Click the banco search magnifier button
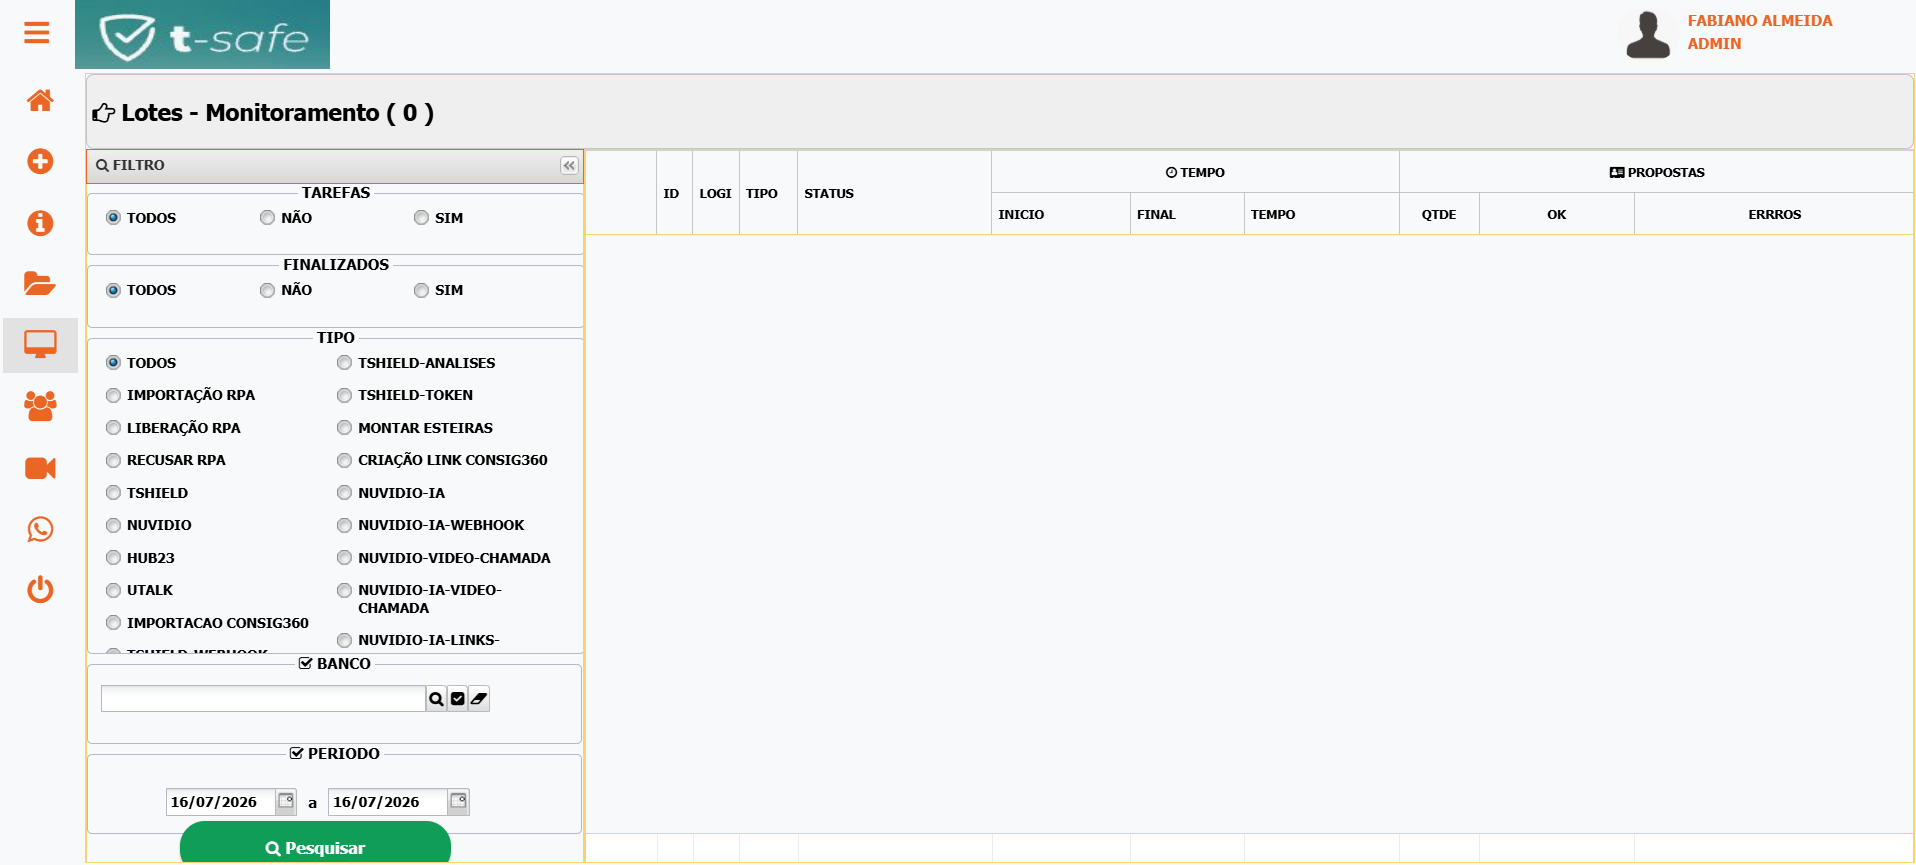The height and width of the screenshot is (865, 1916). coord(436,699)
